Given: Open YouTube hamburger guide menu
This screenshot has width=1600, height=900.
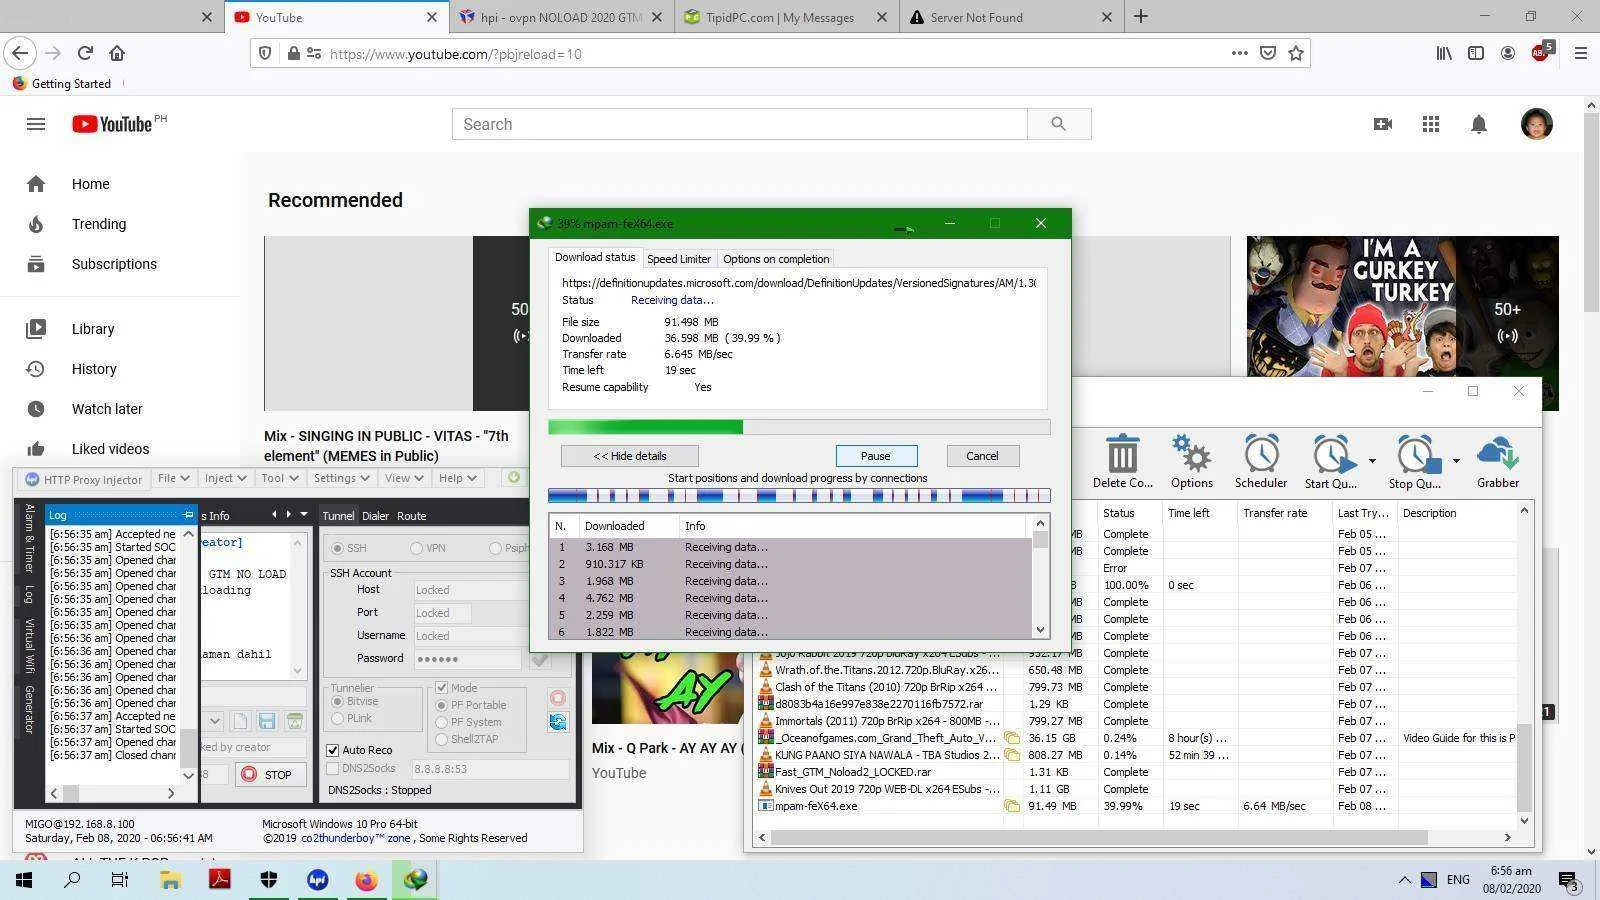Looking at the screenshot, I should pyautogui.click(x=36, y=124).
